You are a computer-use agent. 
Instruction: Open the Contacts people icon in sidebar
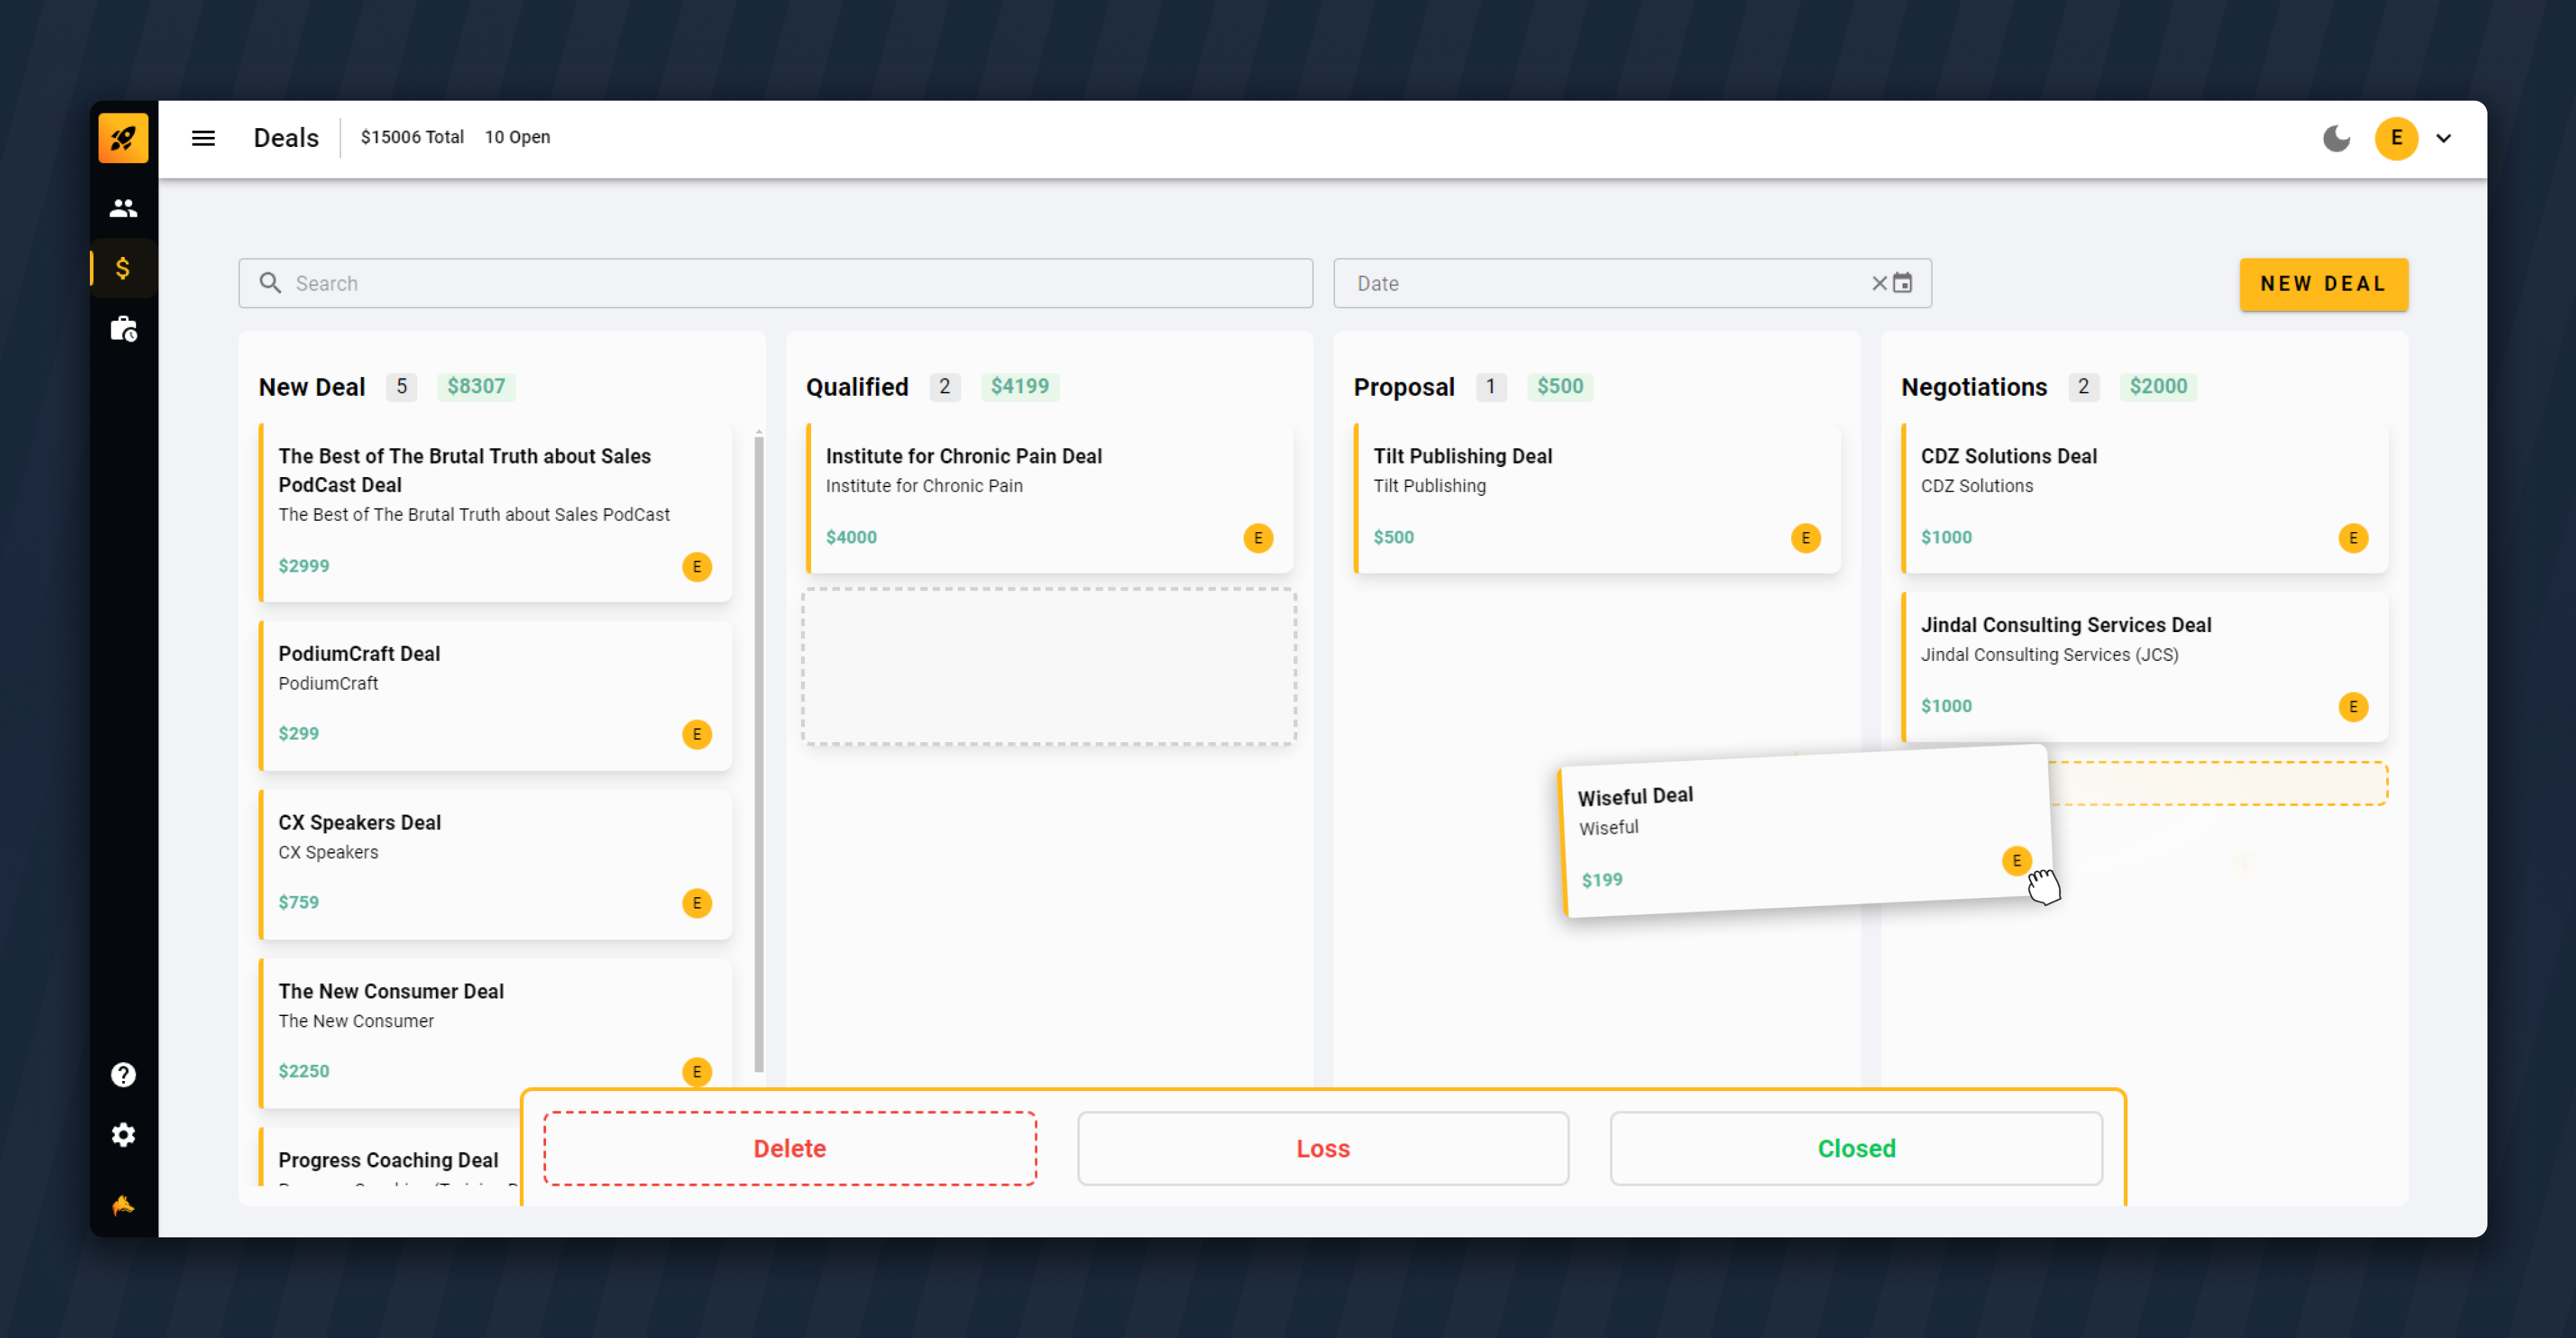[x=123, y=208]
